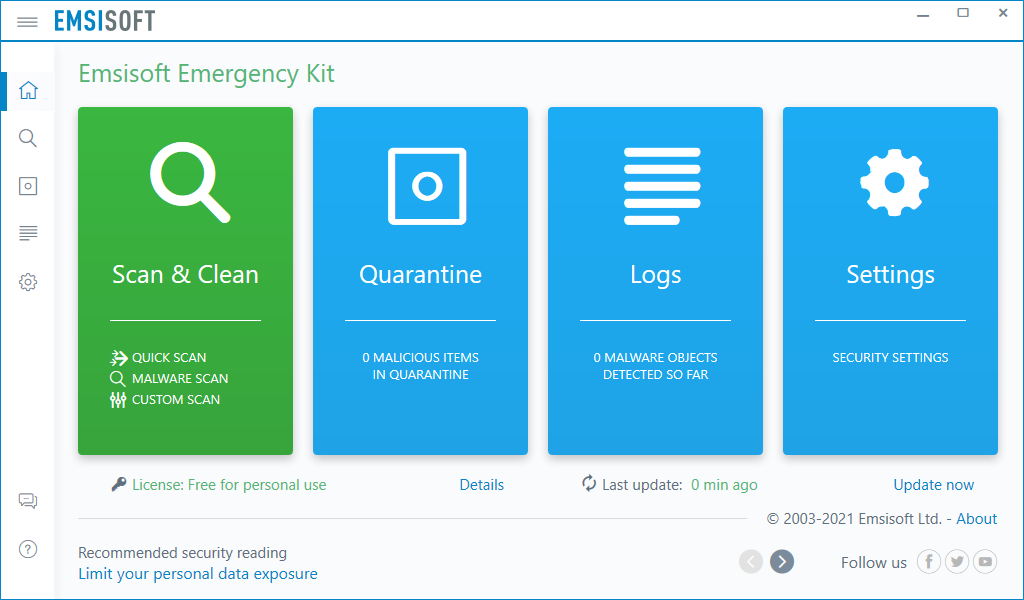Open the Quarantine tile title

pos(421,274)
